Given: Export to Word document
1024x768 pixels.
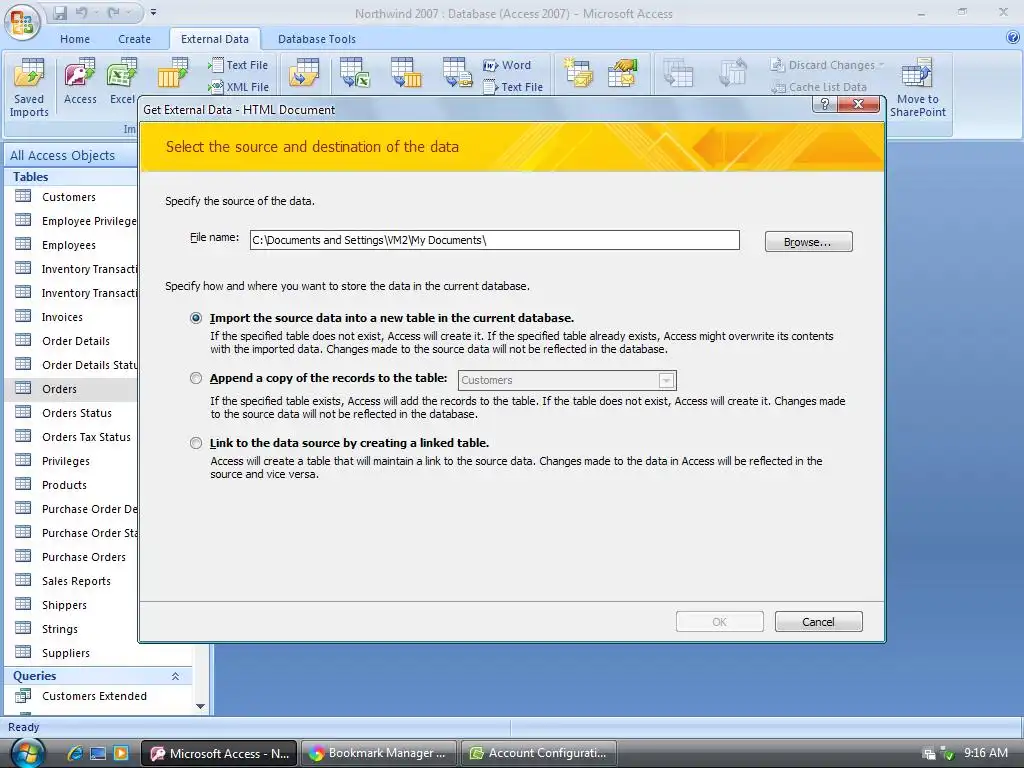Looking at the screenshot, I should point(507,65).
